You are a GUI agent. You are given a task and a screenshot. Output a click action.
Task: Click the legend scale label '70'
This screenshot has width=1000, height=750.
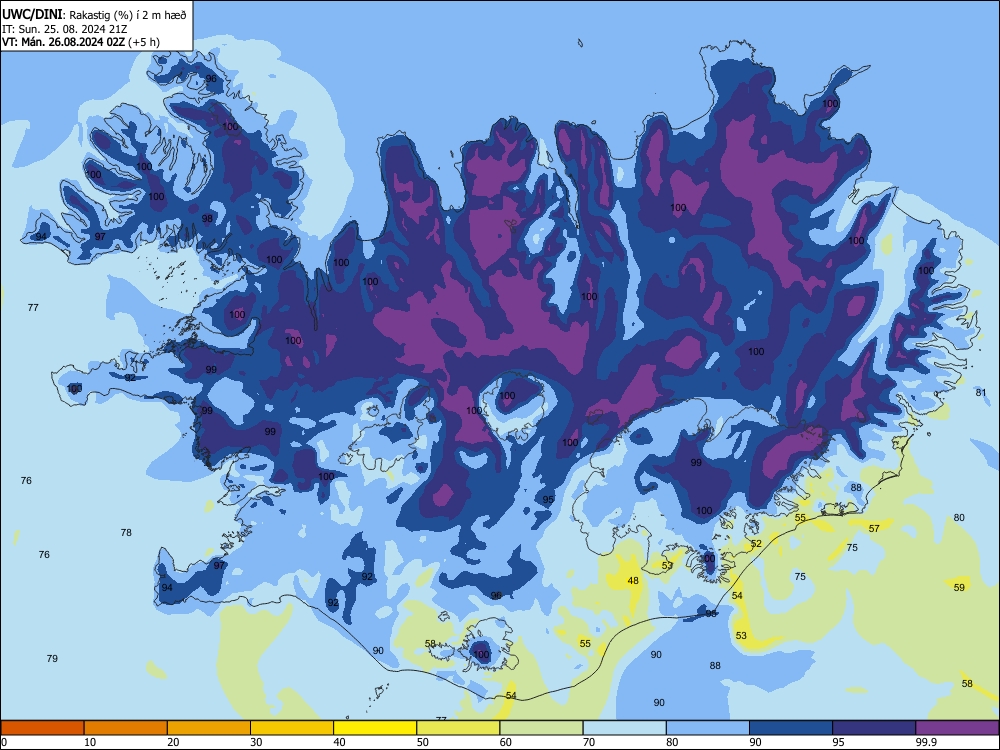pos(589,742)
